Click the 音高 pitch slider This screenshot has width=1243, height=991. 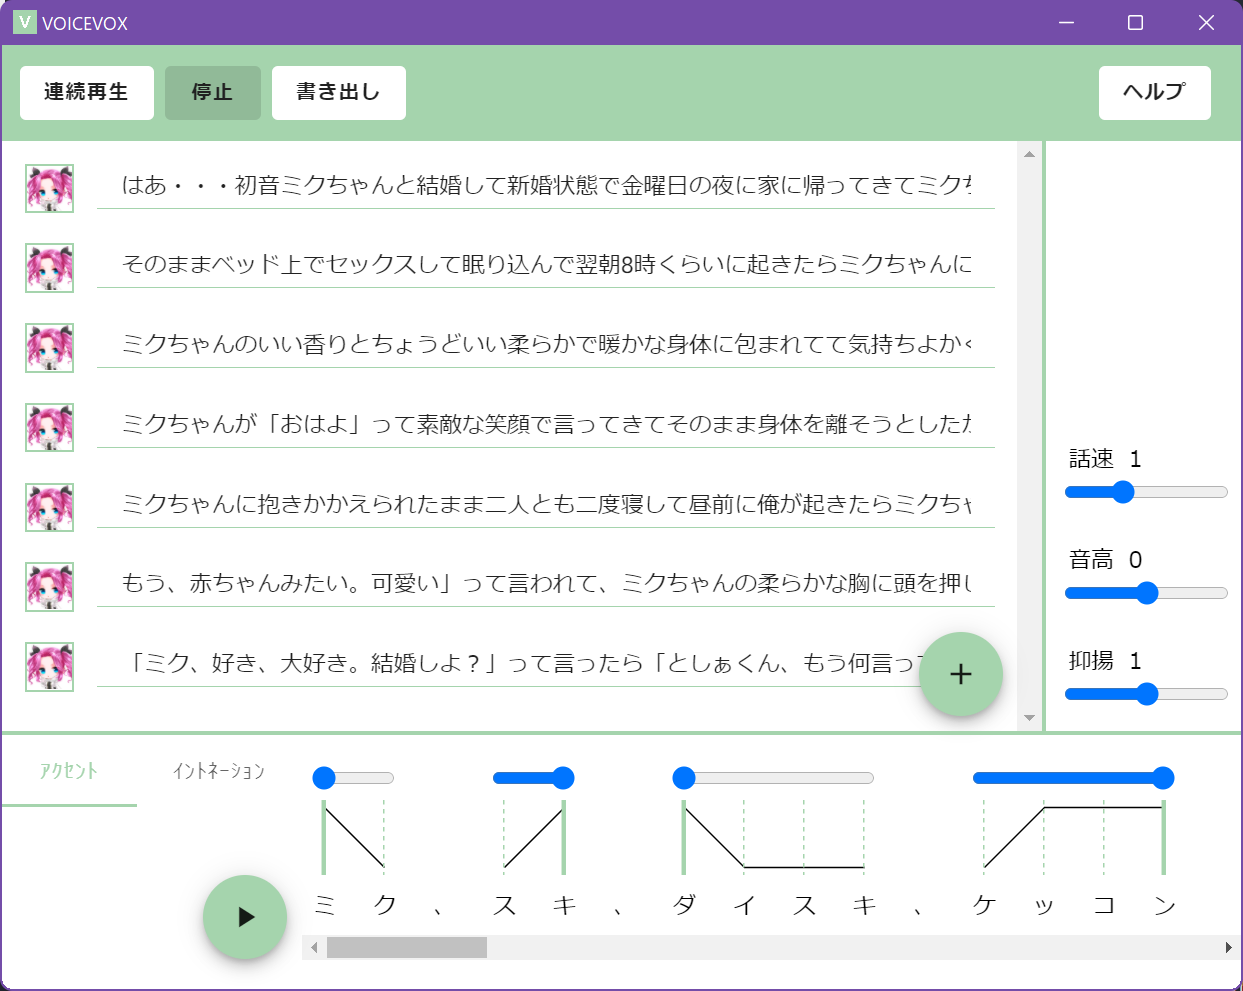[x=1146, y=593]
